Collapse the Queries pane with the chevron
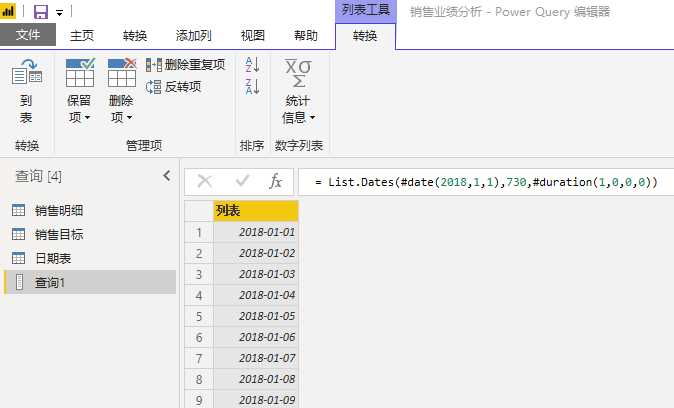The width and height of the screenshot is (674, 408). [167, 176]
